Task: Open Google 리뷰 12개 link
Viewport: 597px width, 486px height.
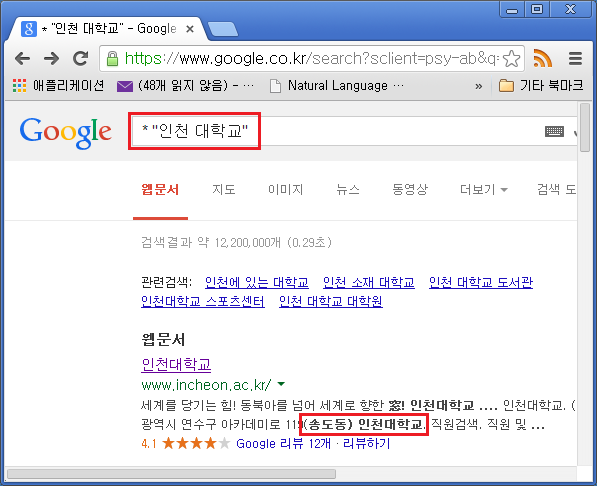Action: [x=283, y=444]
